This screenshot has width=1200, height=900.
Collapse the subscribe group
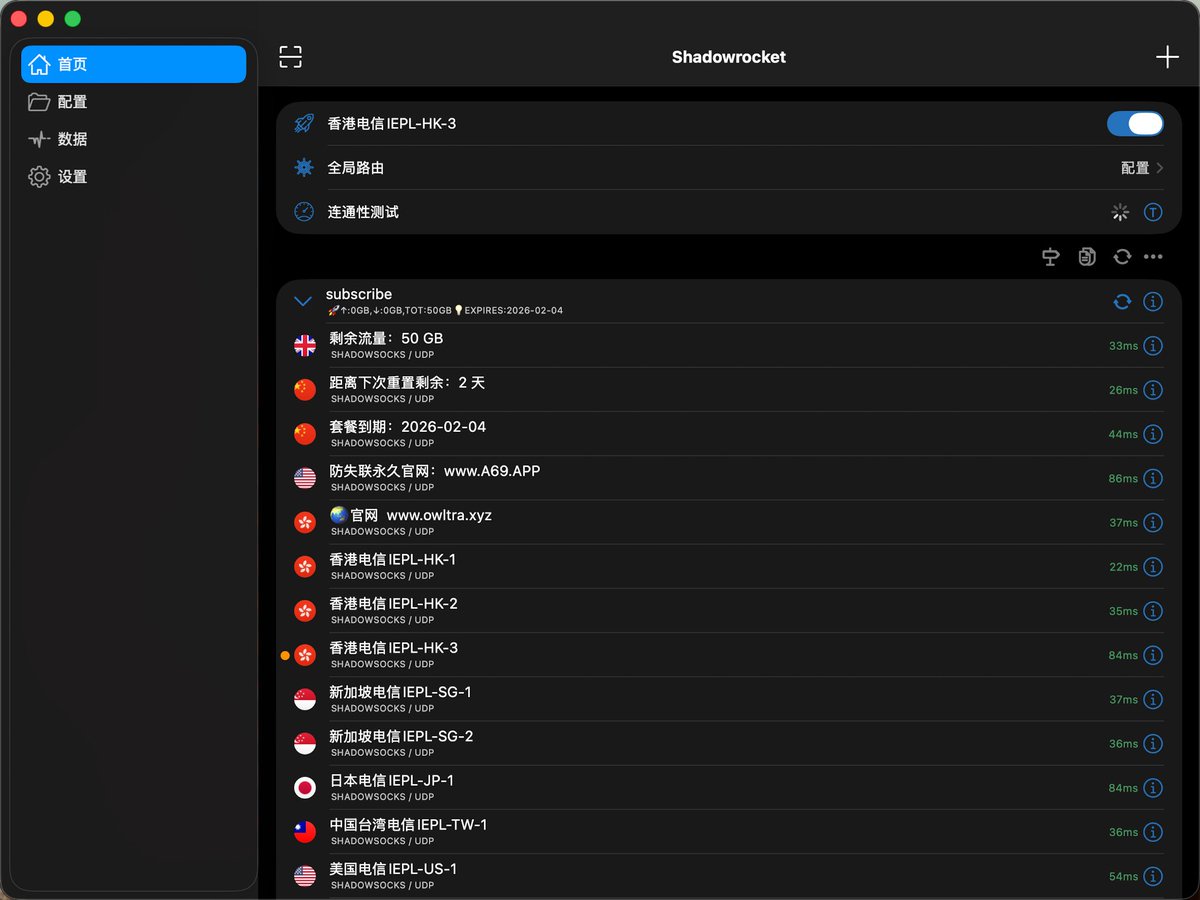point(303,301)
